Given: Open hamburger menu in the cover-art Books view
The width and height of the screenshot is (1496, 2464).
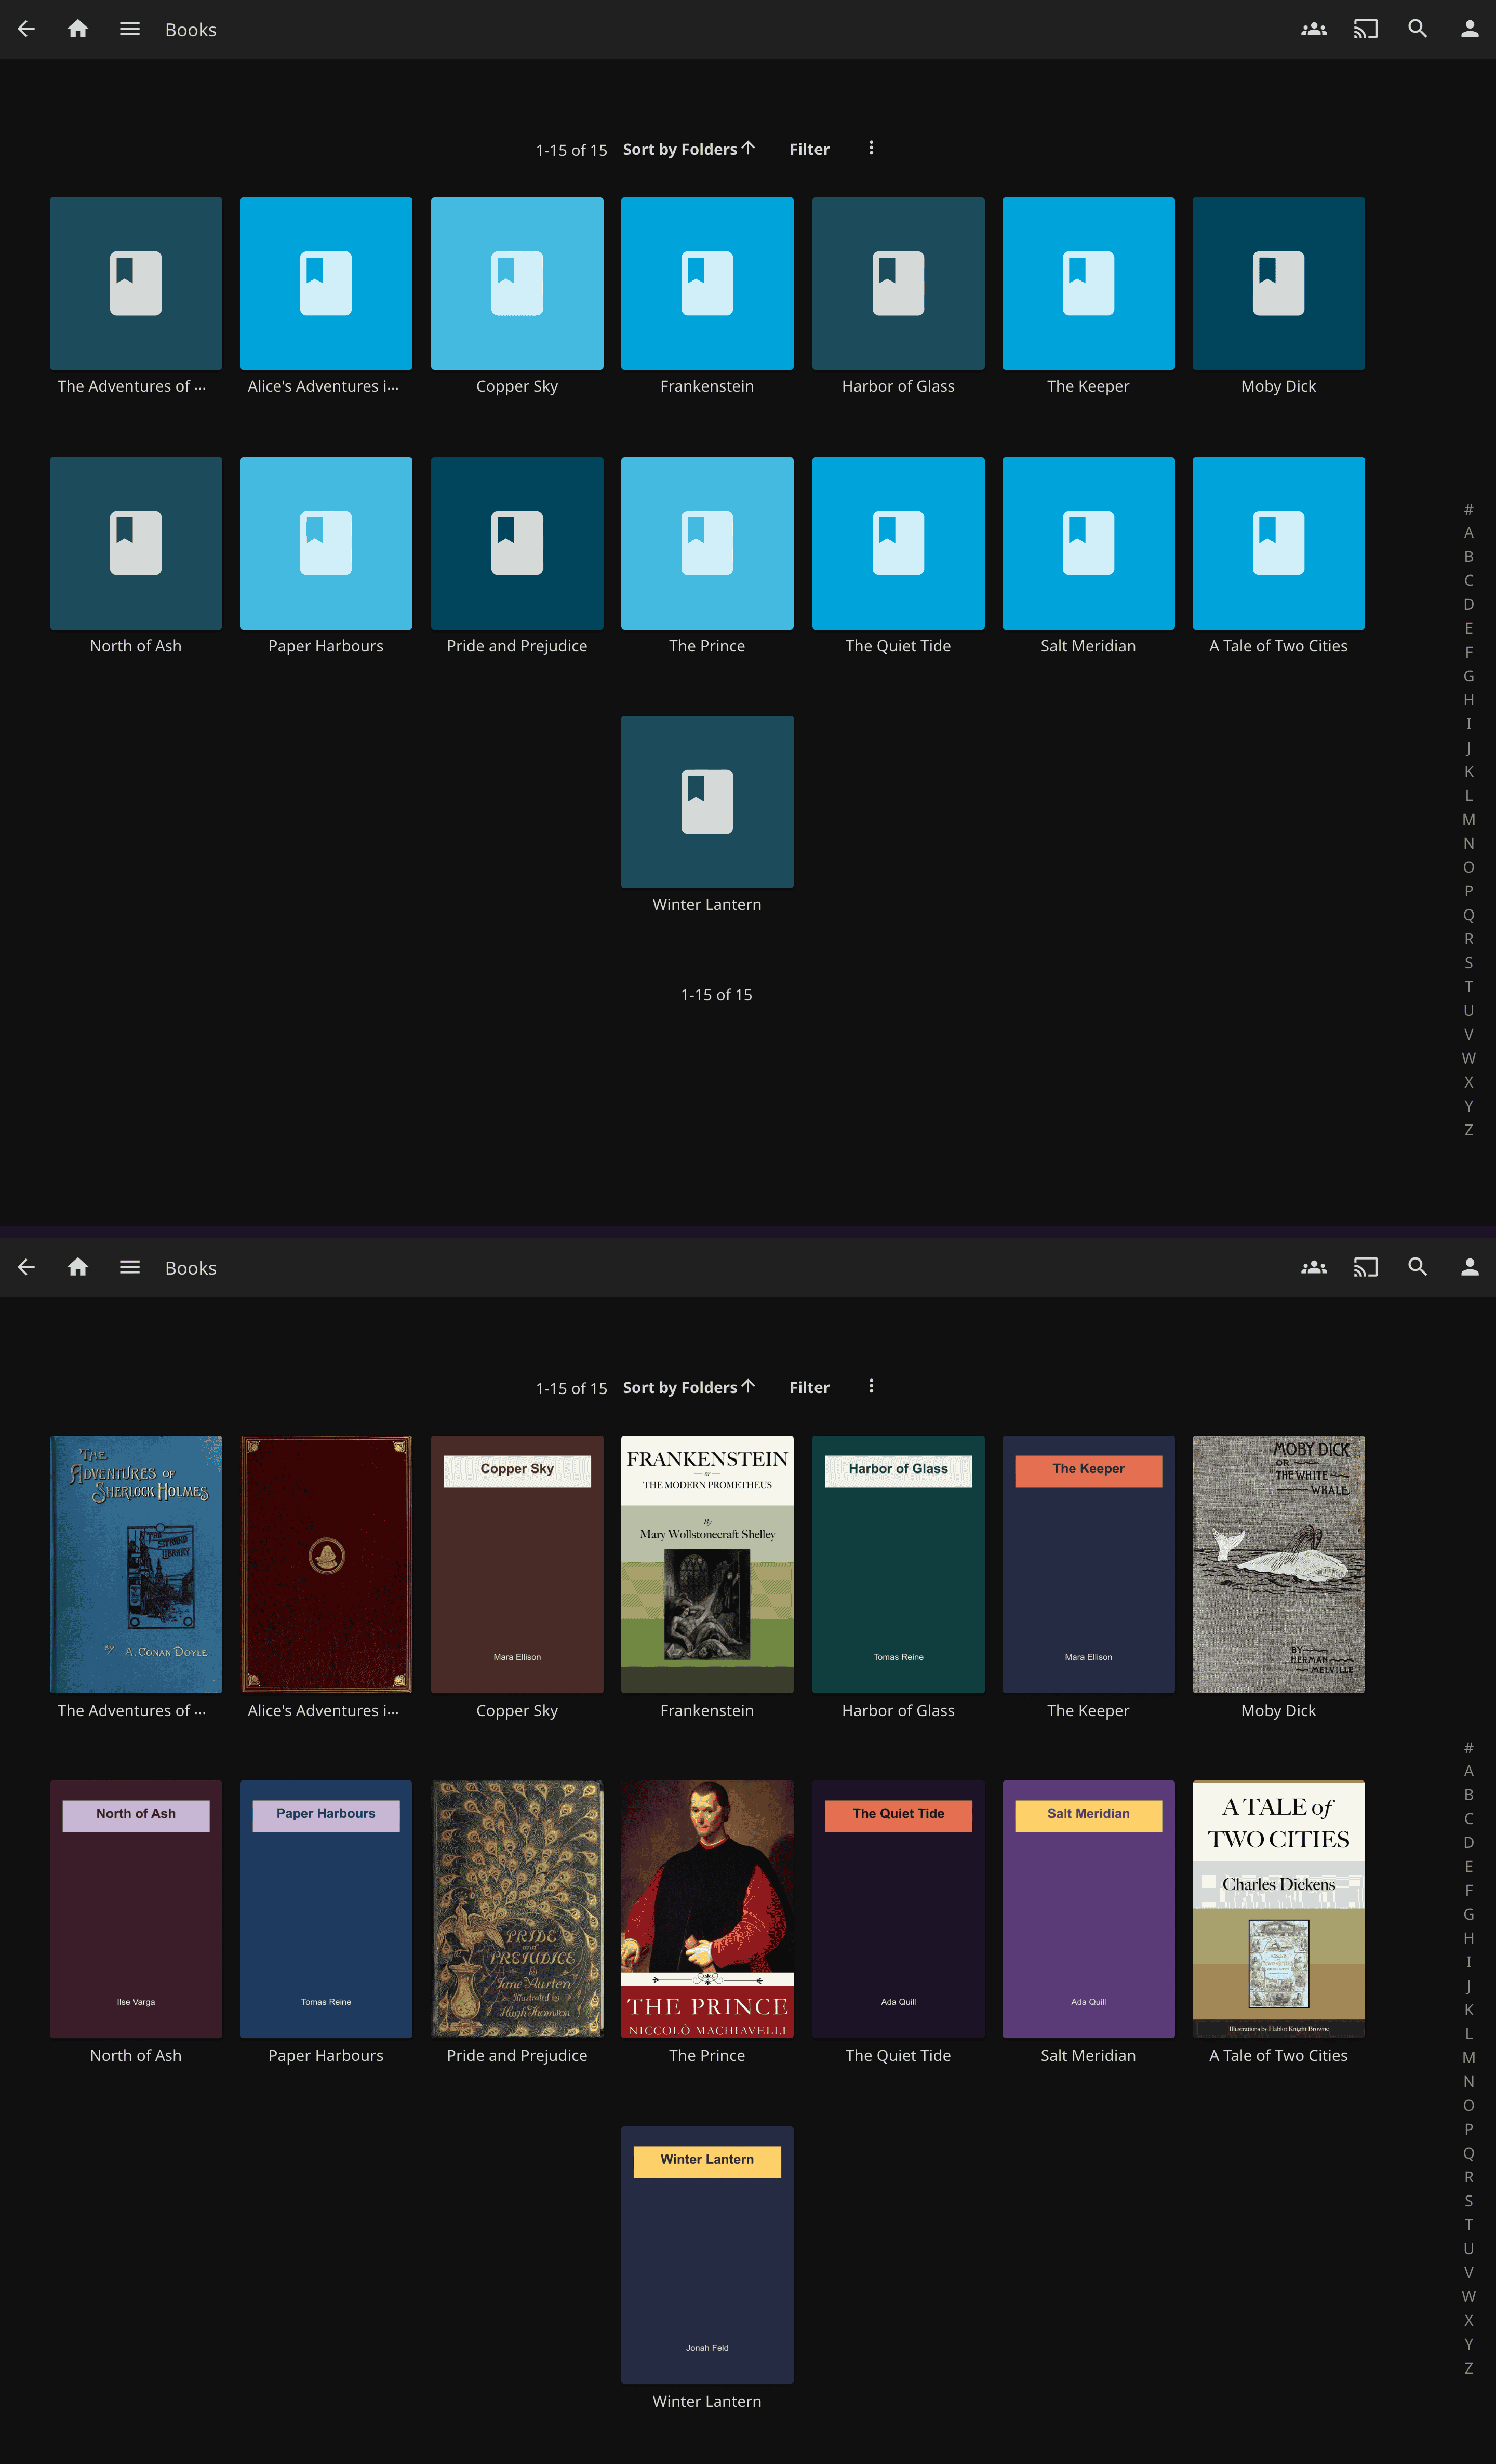Looking at the screenshot, I should click(130, 1267).
